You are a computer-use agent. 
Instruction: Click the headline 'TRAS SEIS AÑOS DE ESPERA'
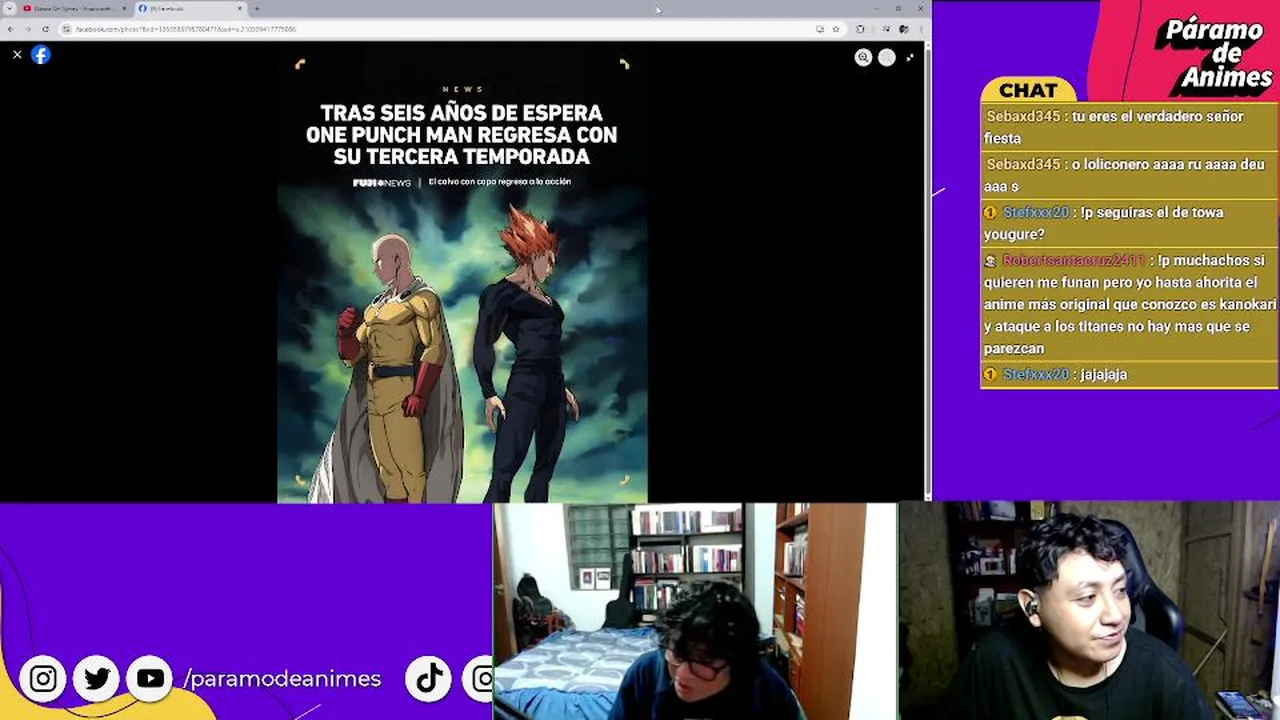461,113
